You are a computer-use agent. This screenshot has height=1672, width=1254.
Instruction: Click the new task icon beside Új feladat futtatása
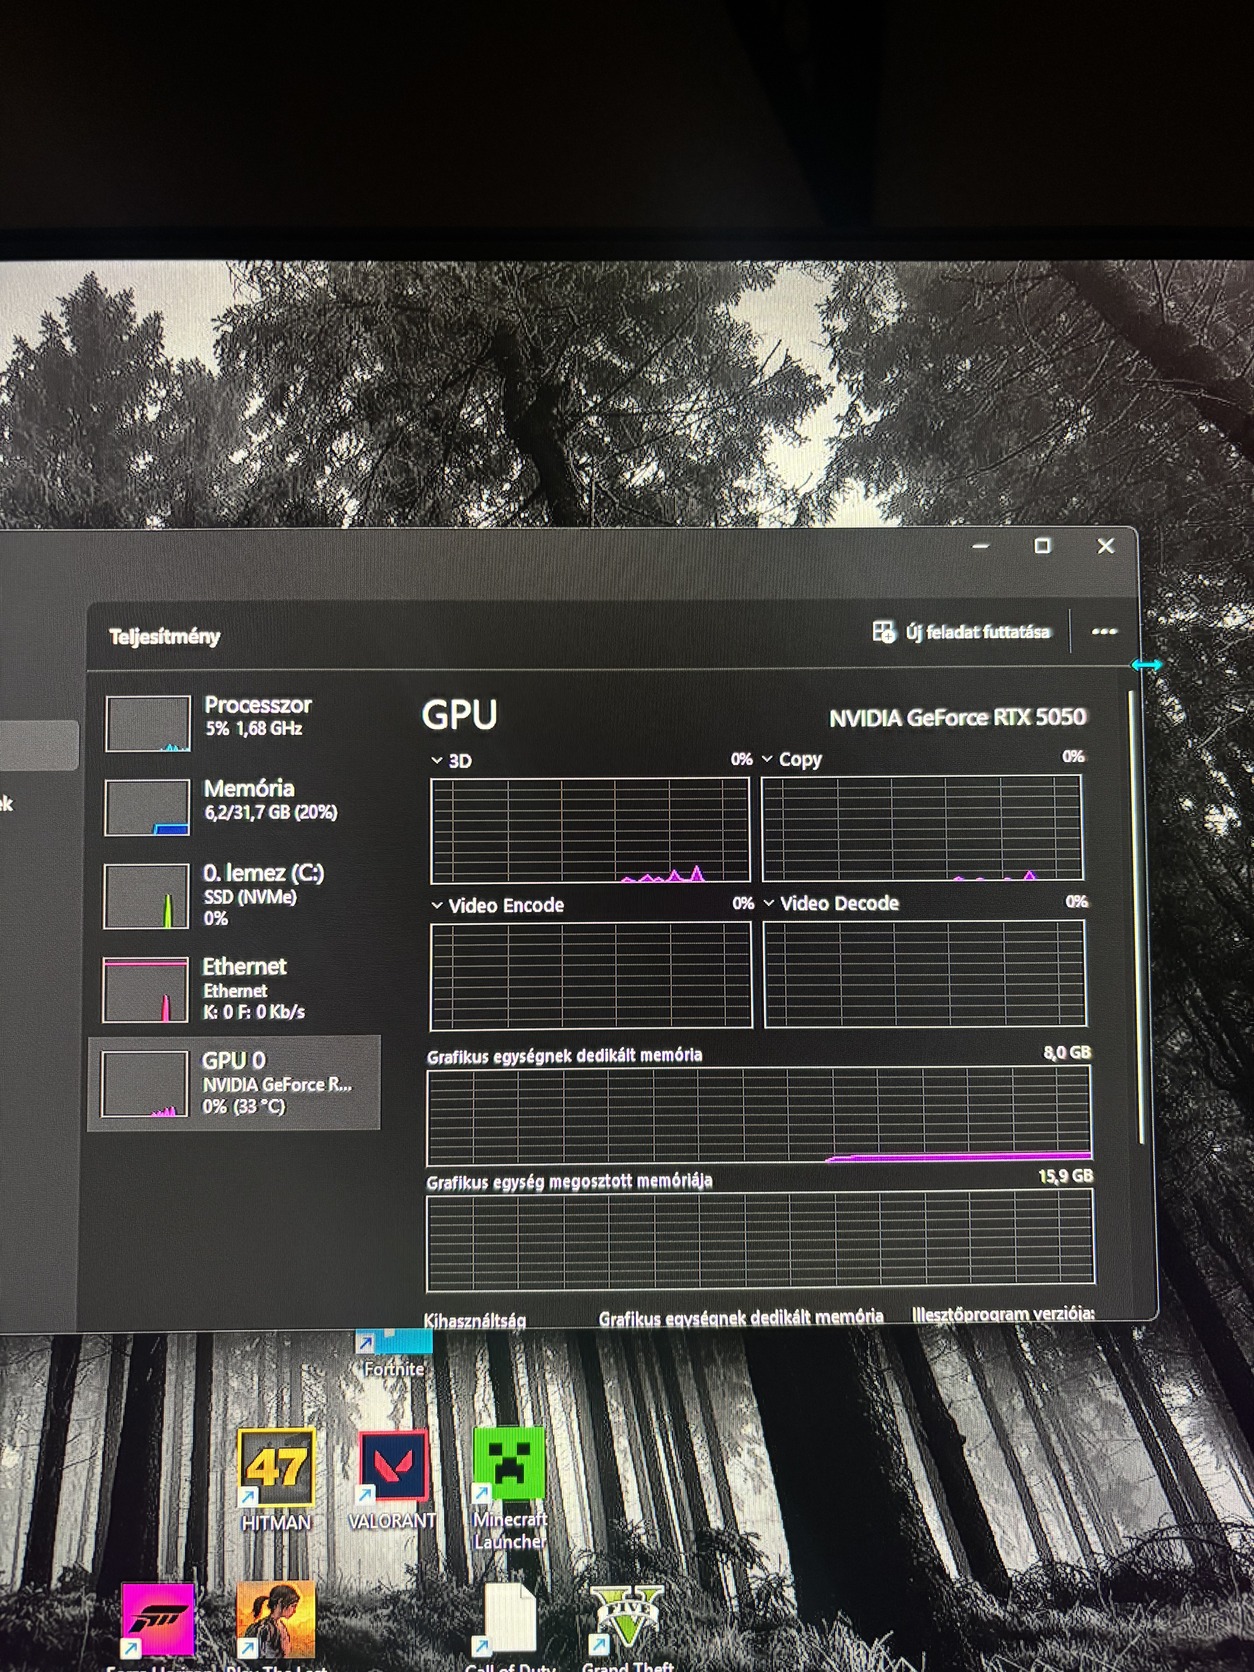pos(884,631)
